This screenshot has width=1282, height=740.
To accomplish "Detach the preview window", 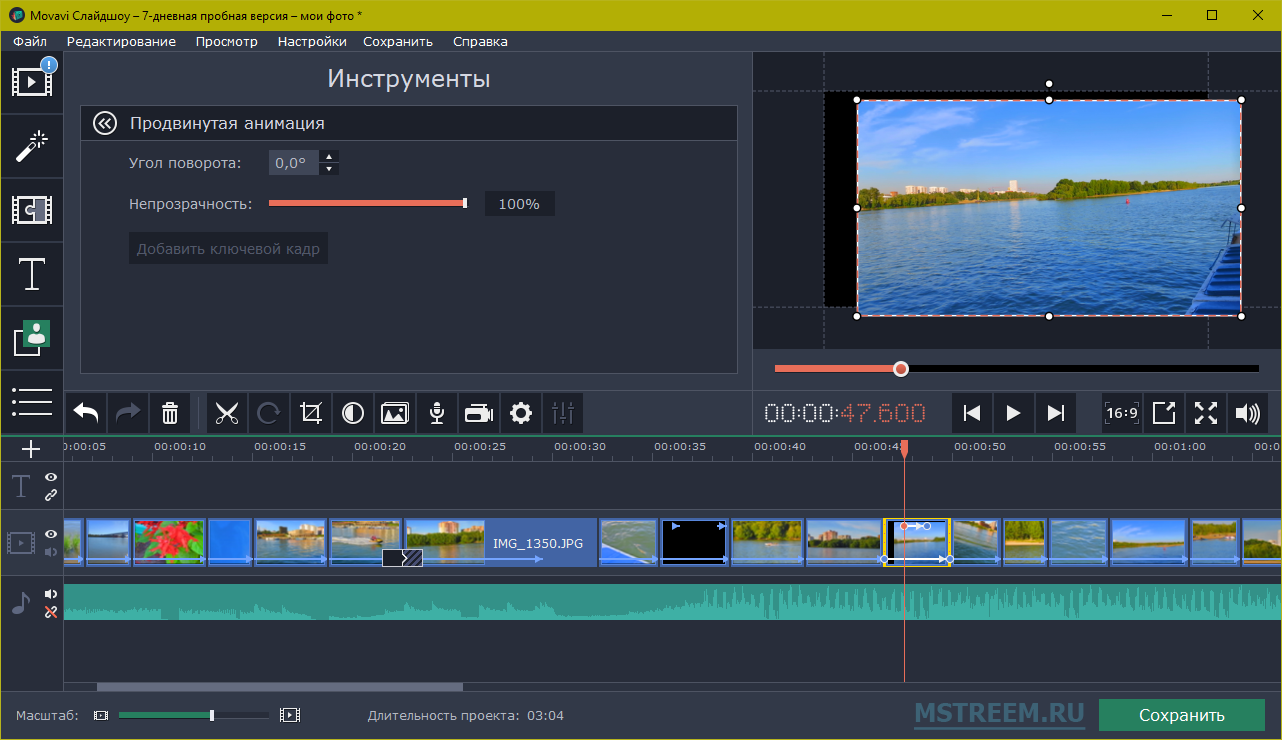I will [x=1164, y=413].
